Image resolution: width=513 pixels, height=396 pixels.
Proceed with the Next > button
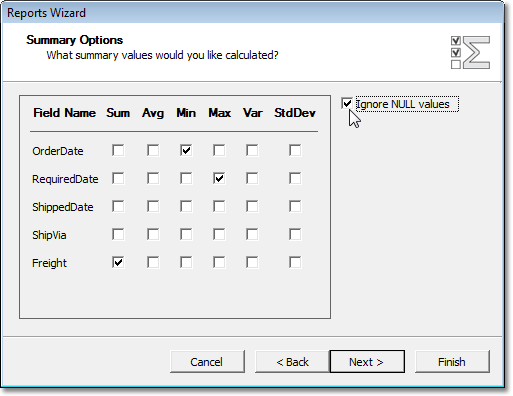(x=367, y=362)
